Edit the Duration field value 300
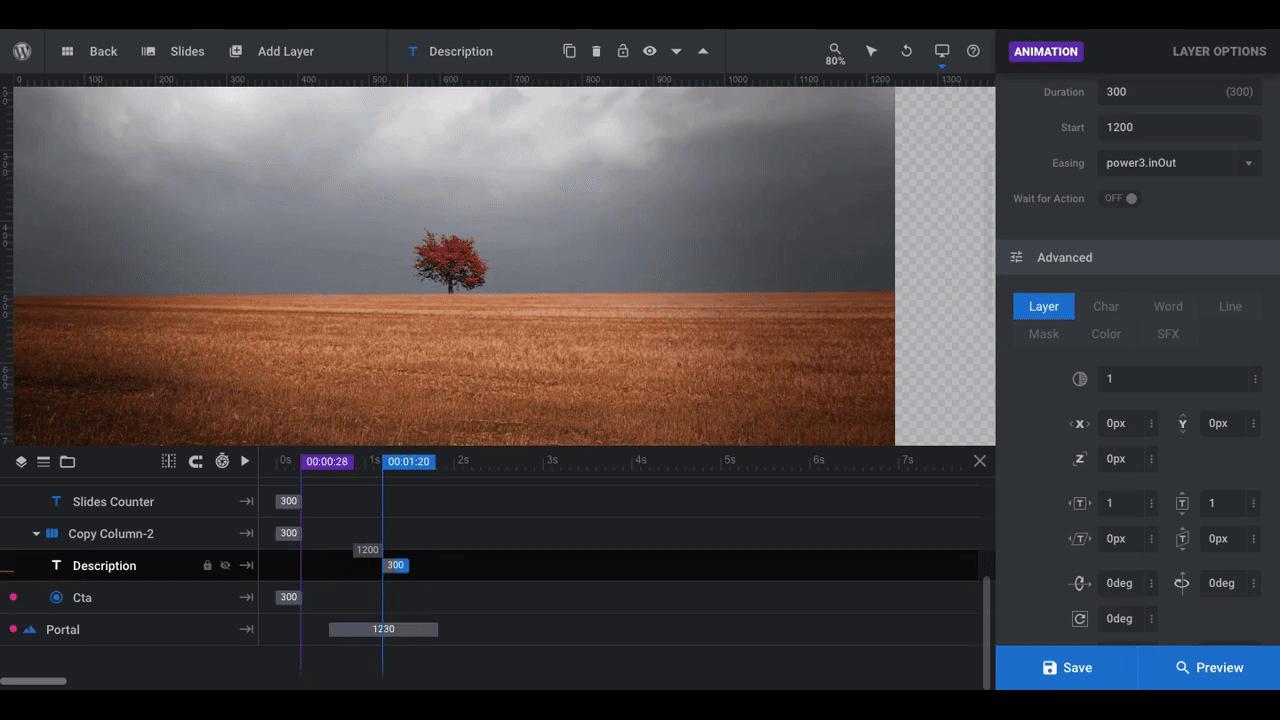Viewport: 1280px width, 720px height. coord(1179,92)
